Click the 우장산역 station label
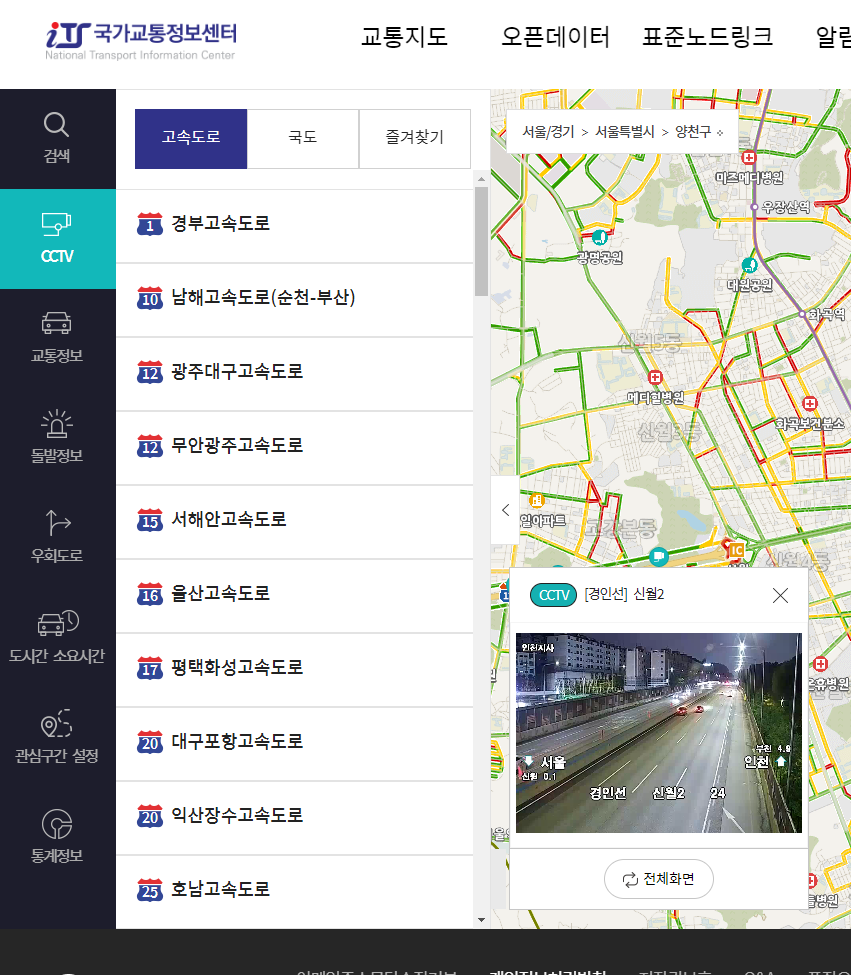This screenshot has width=851, height=975. point(786,207)
